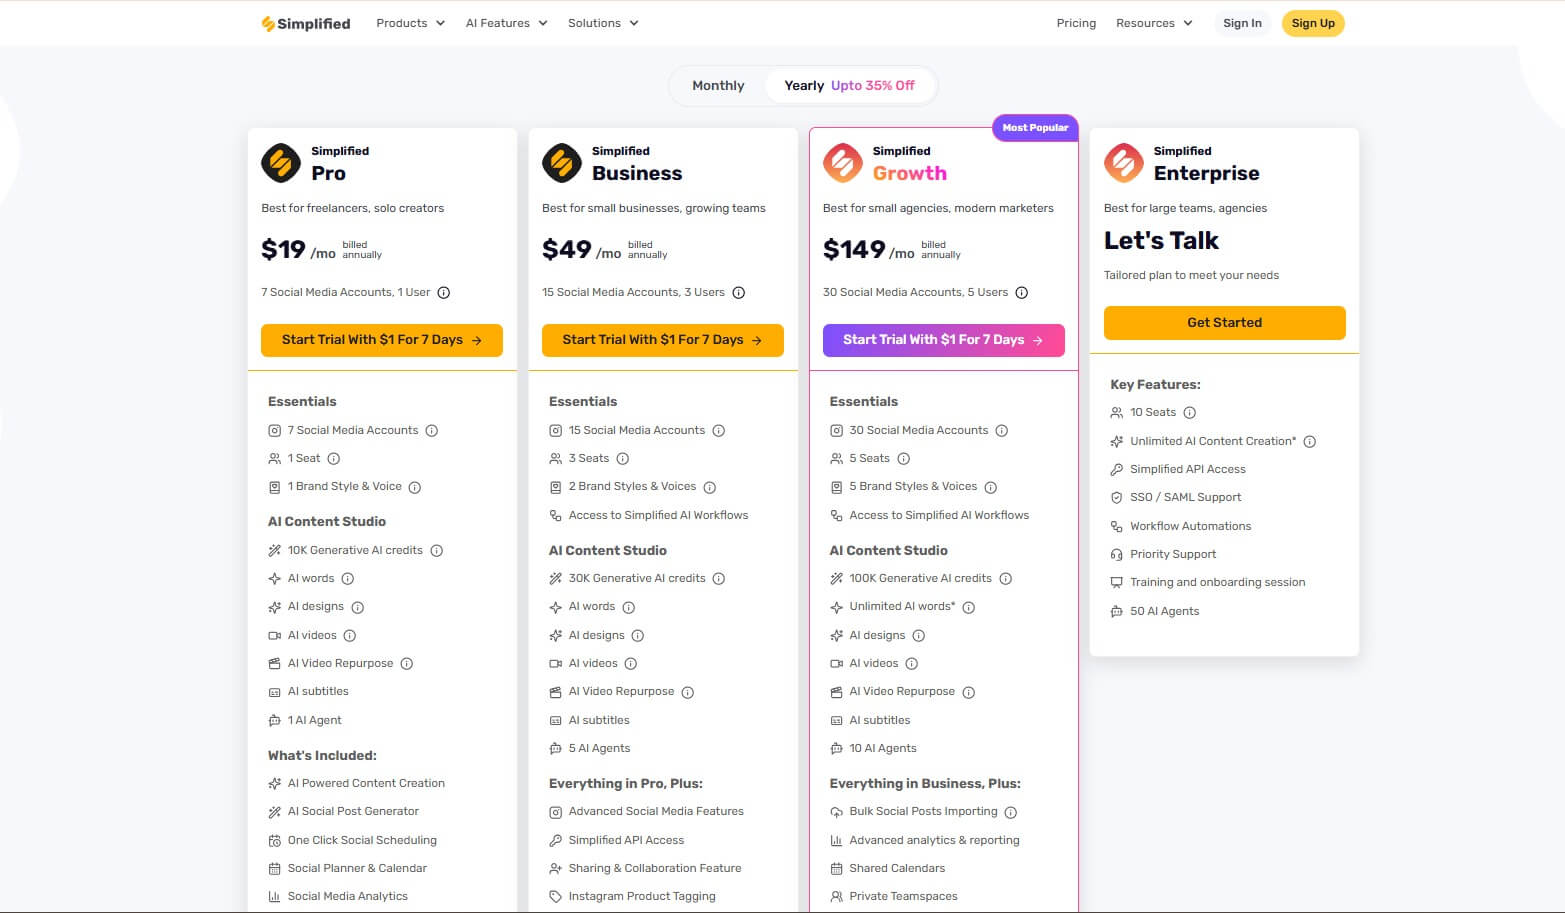Viewport: 1565px width, 913px height.
Task: Click info icon beside "15 Social Media Accounts" under Business Essentials
Action: (x=719, y=431)
